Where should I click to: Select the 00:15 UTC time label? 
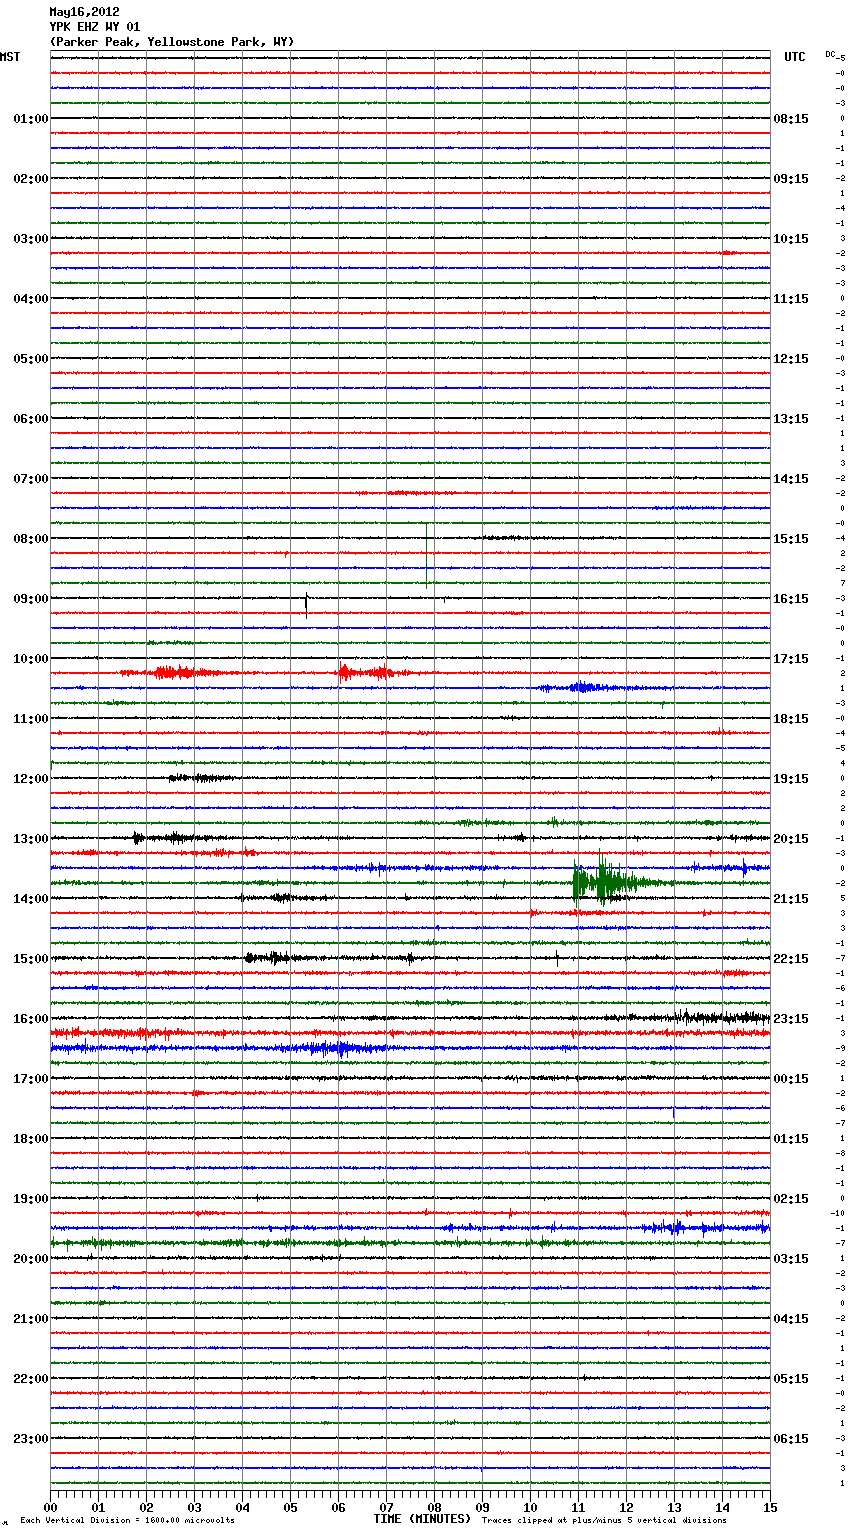tap(791, 1079)
